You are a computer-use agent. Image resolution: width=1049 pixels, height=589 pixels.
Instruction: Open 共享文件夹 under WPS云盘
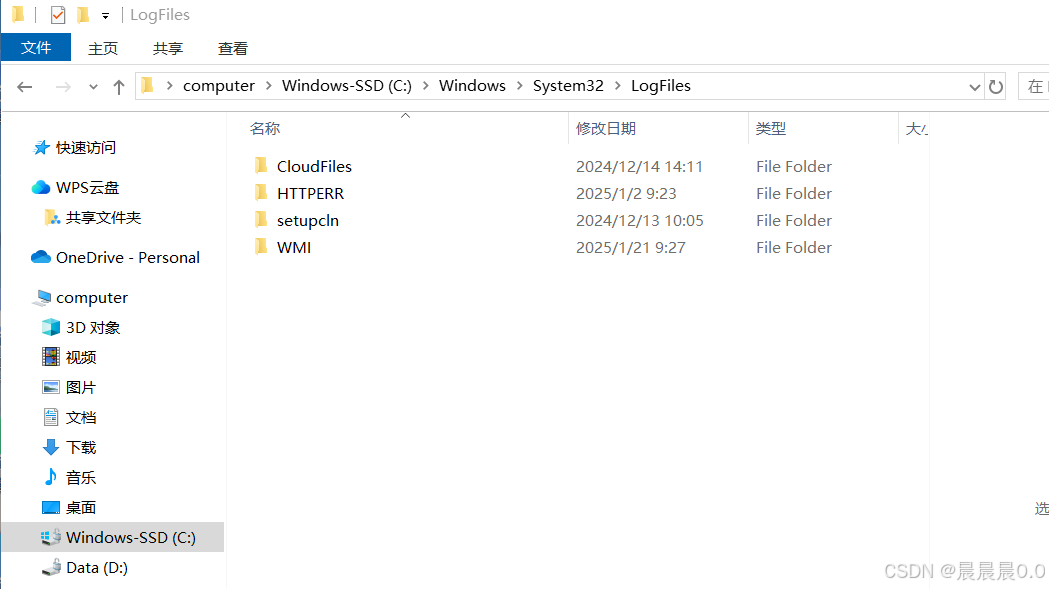(103, 218)
